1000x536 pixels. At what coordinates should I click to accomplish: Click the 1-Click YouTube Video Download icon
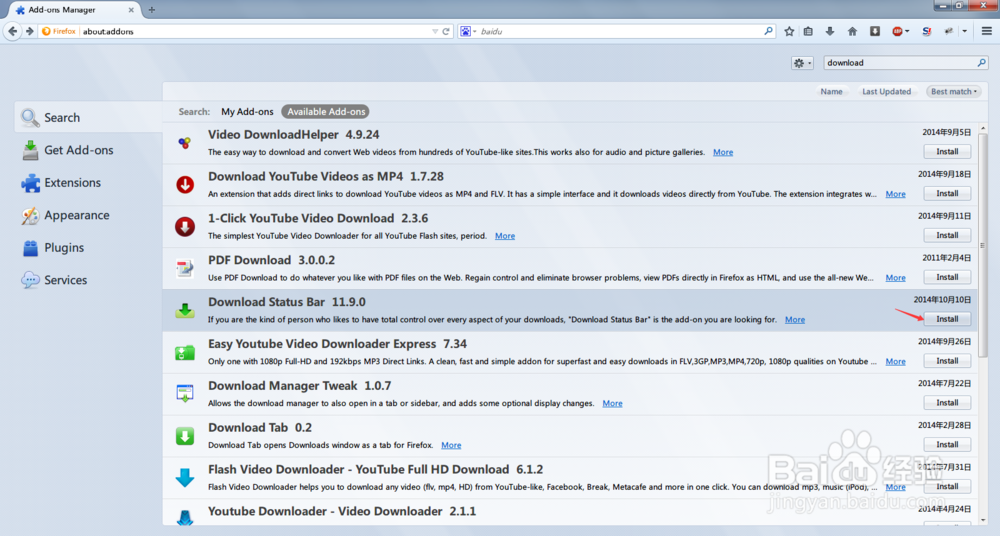click(x=185, y=227)
